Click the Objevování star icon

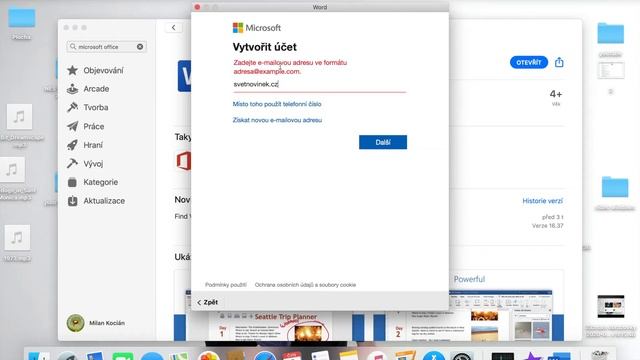pos(73,70)
